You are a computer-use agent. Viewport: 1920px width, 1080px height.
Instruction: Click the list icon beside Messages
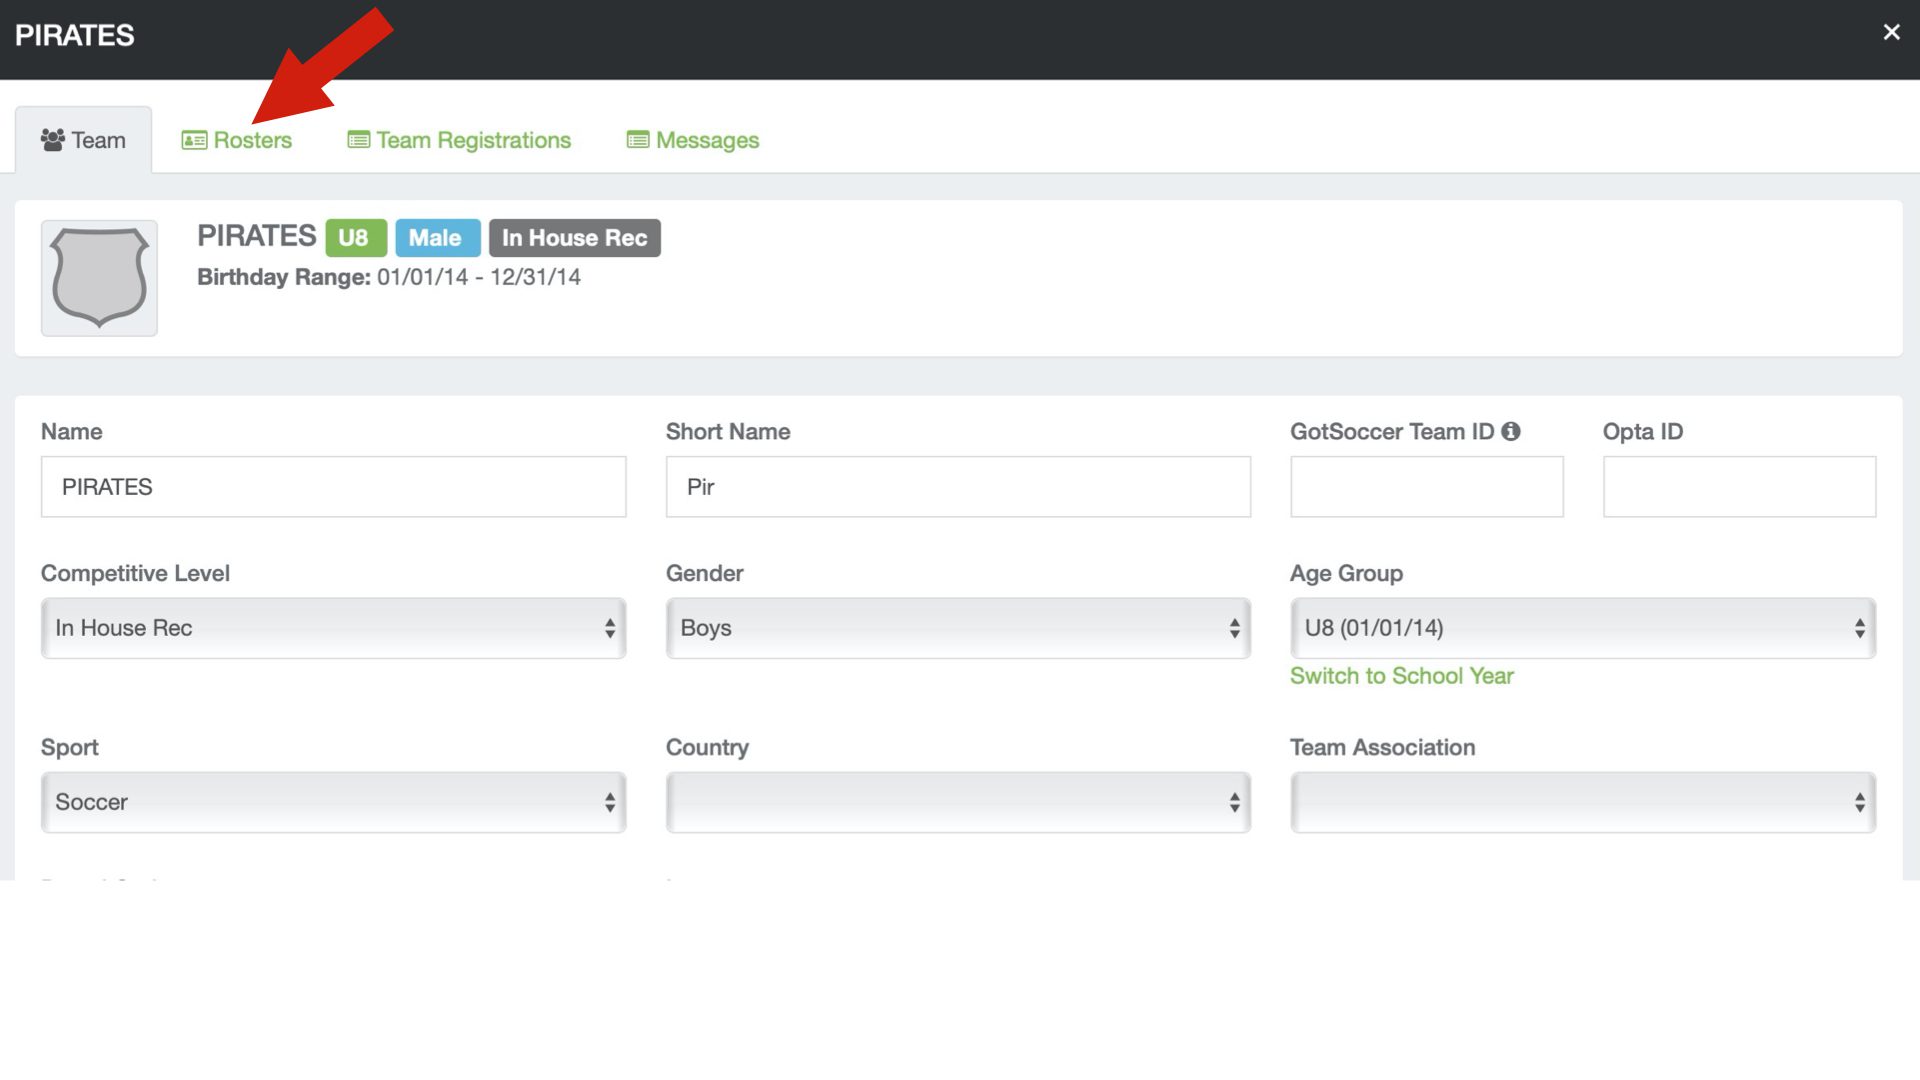pos(637,140)
